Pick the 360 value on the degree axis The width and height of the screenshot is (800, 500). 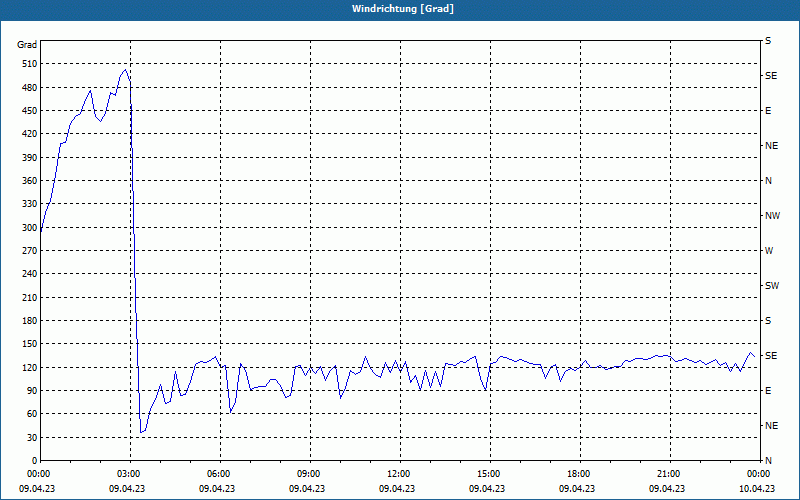(30, 181)
